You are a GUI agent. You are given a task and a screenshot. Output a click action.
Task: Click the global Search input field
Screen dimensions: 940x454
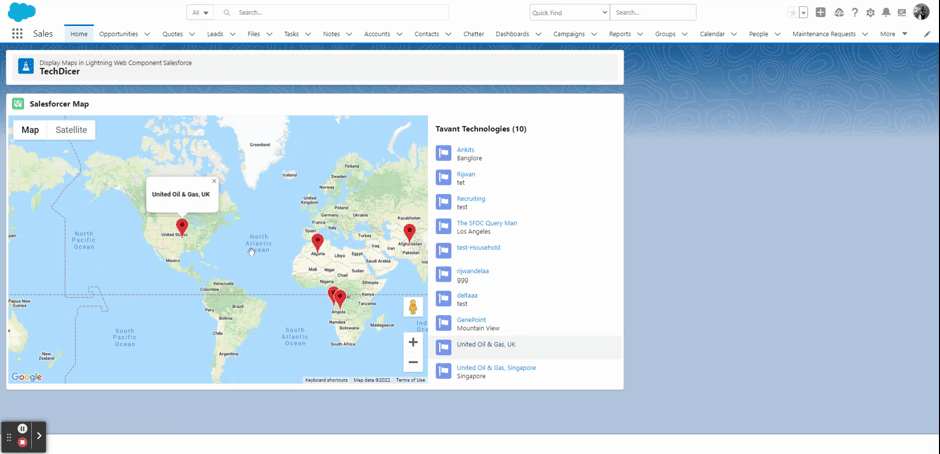pos(332,13)
